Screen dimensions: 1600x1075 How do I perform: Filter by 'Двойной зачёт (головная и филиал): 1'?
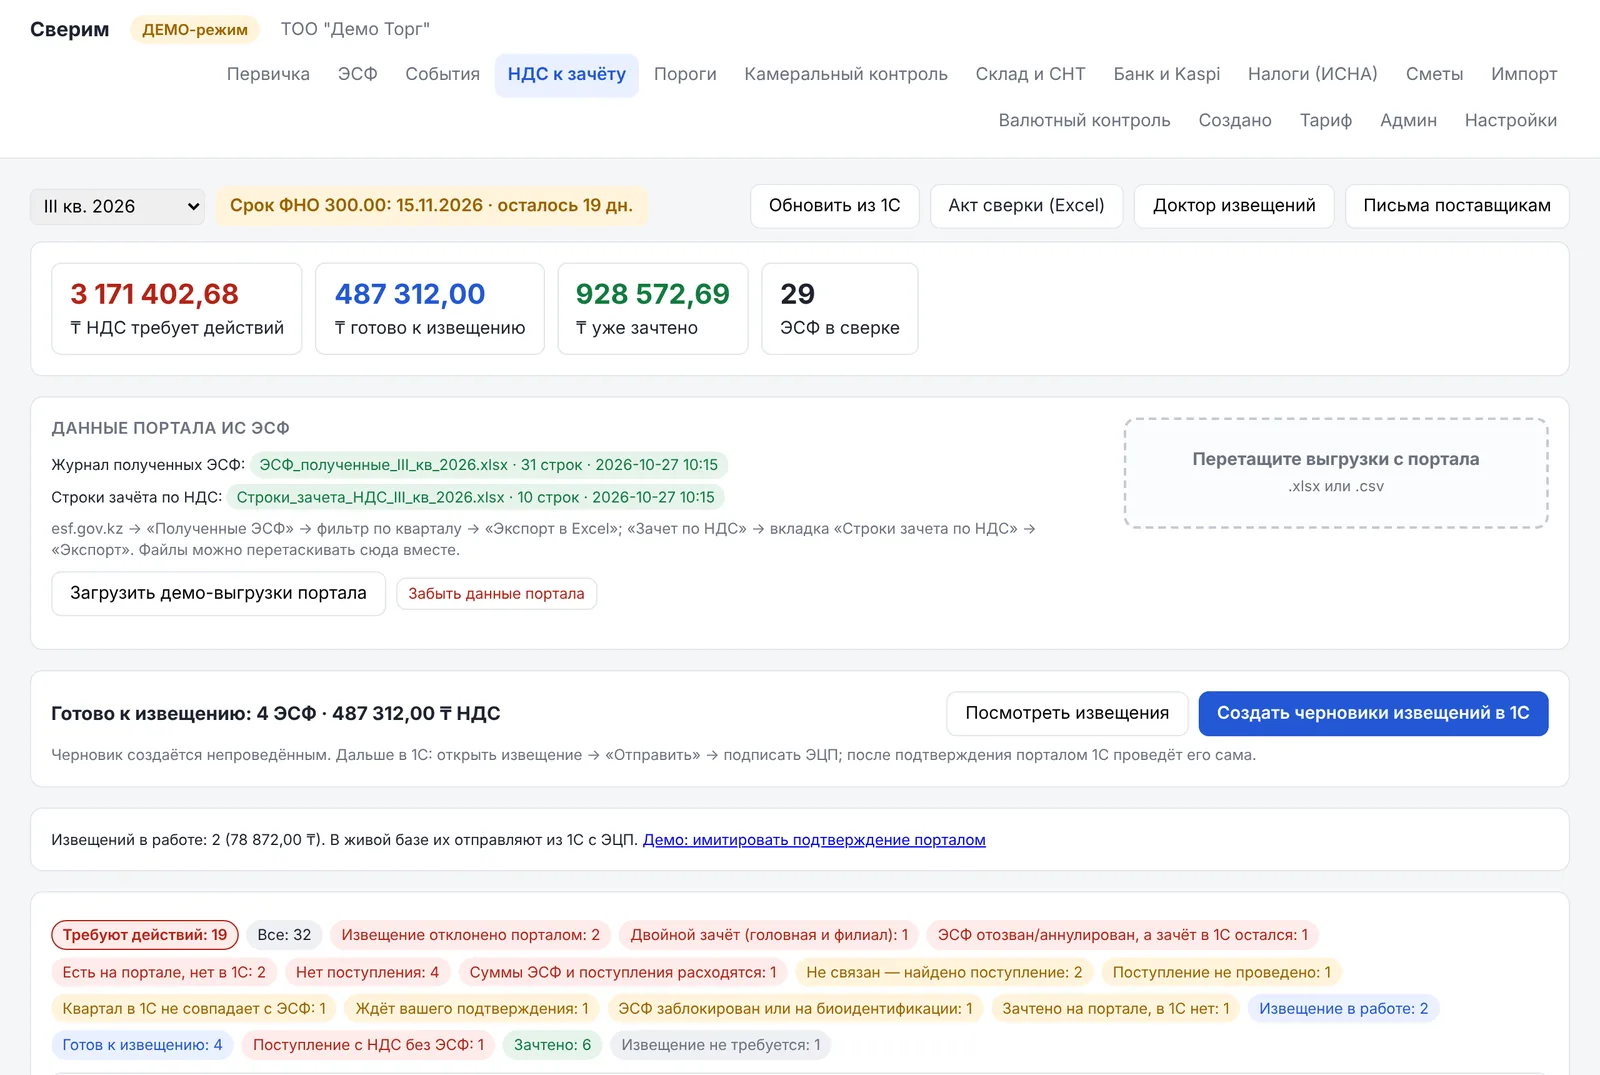769,935
